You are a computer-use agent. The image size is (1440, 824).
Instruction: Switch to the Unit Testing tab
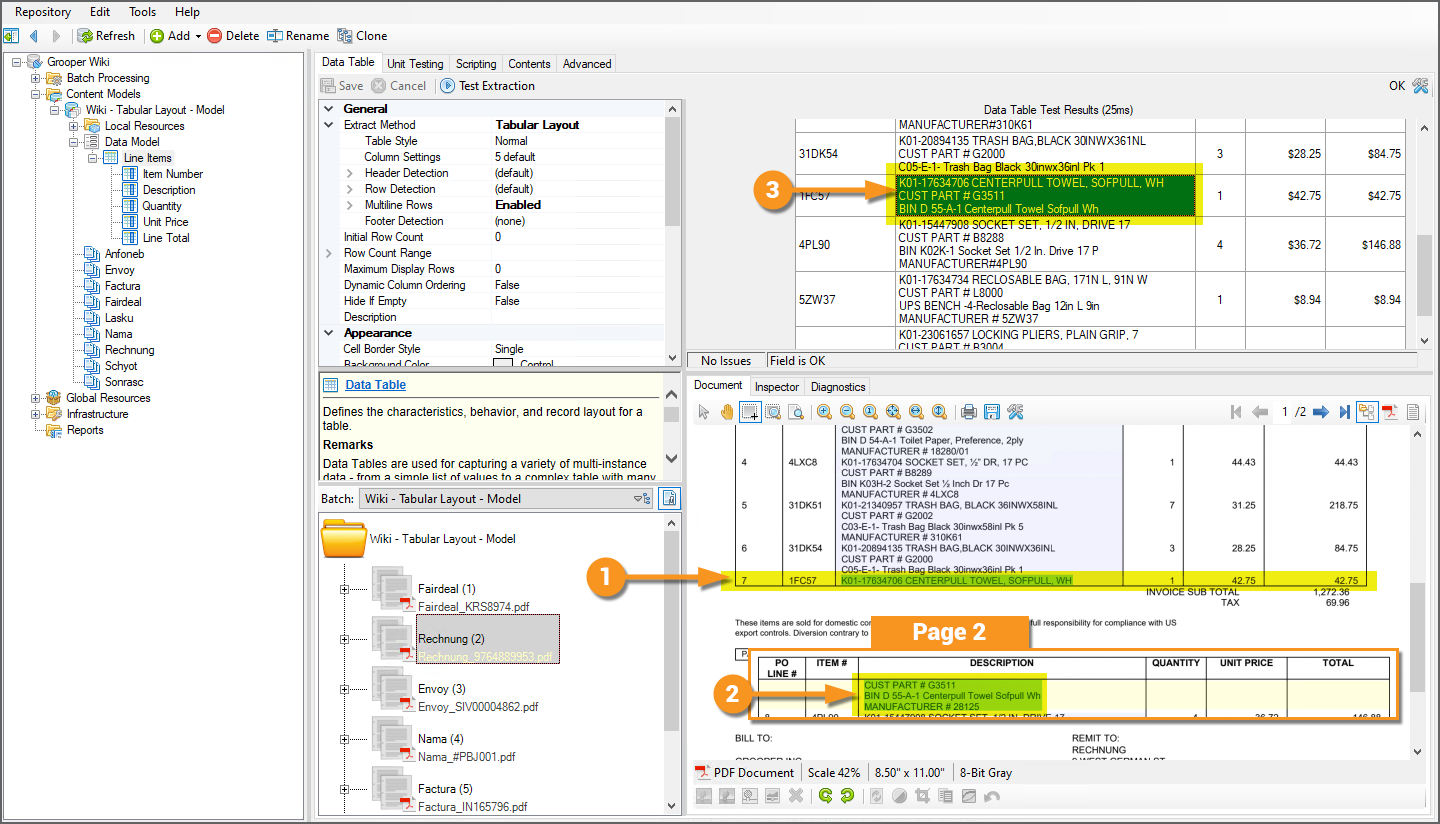[415, 63]
